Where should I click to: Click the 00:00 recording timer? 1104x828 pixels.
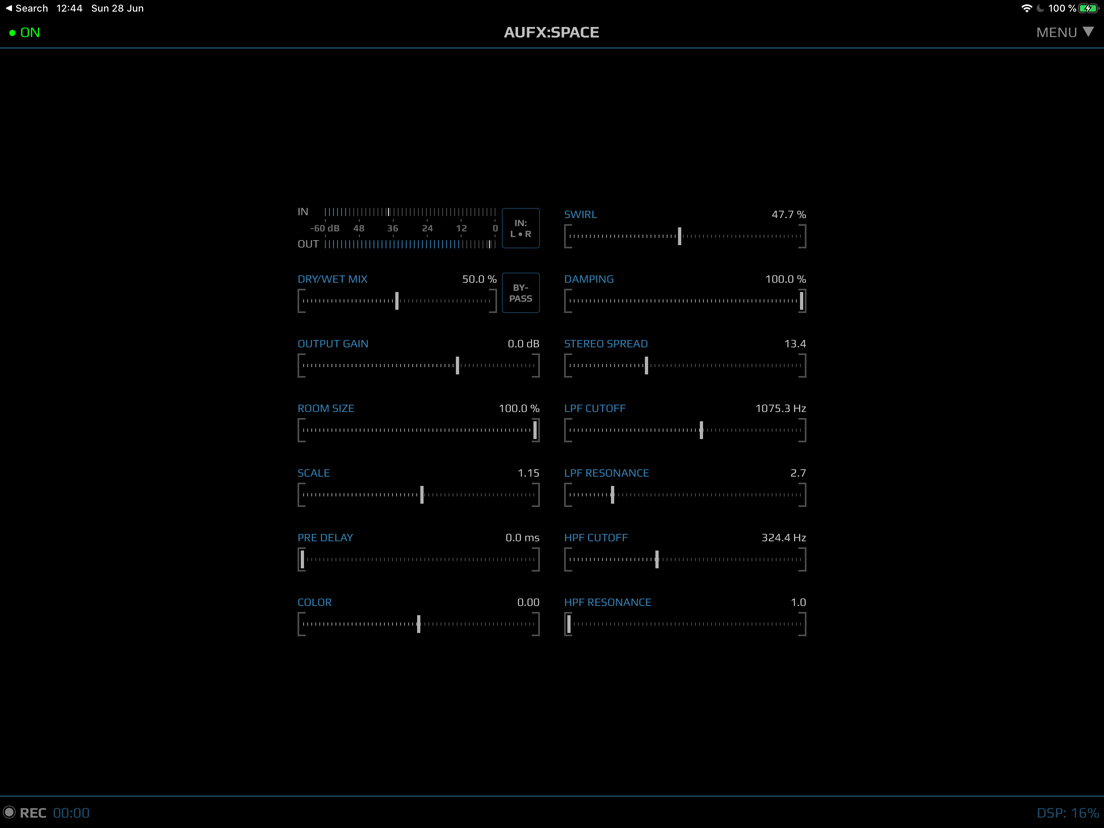71,813
